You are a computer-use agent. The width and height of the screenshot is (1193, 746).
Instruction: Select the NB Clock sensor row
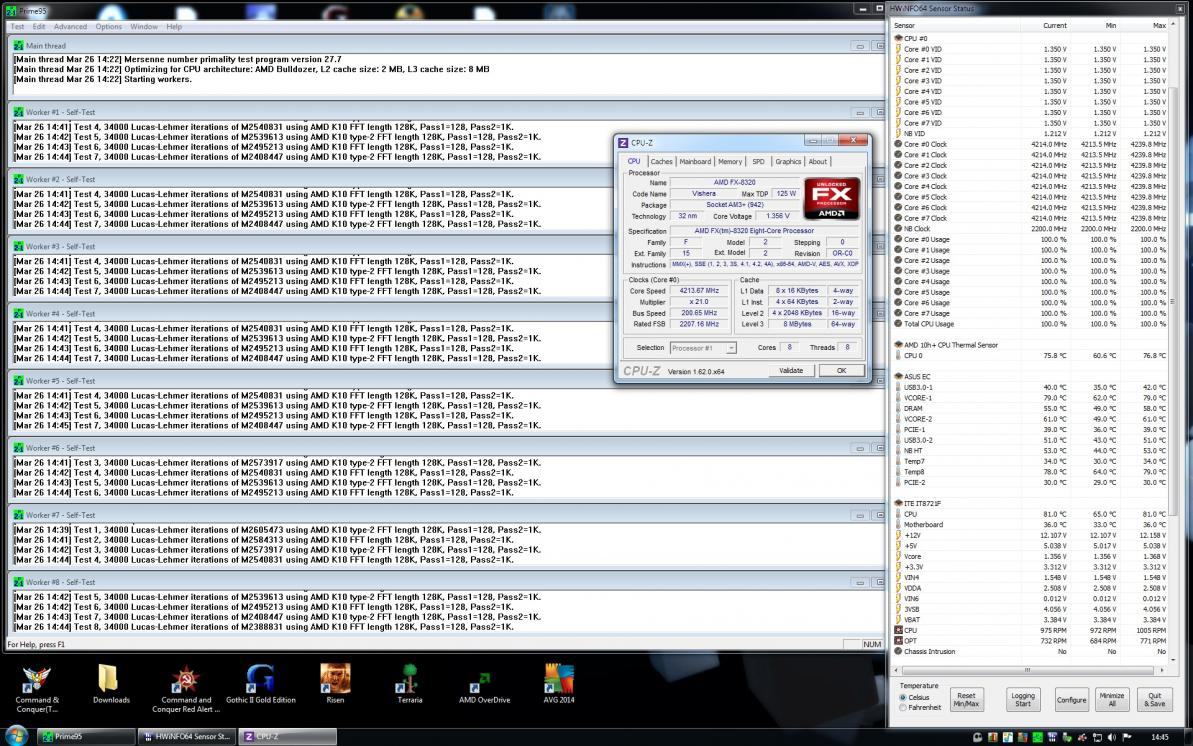coord(1030,228)
